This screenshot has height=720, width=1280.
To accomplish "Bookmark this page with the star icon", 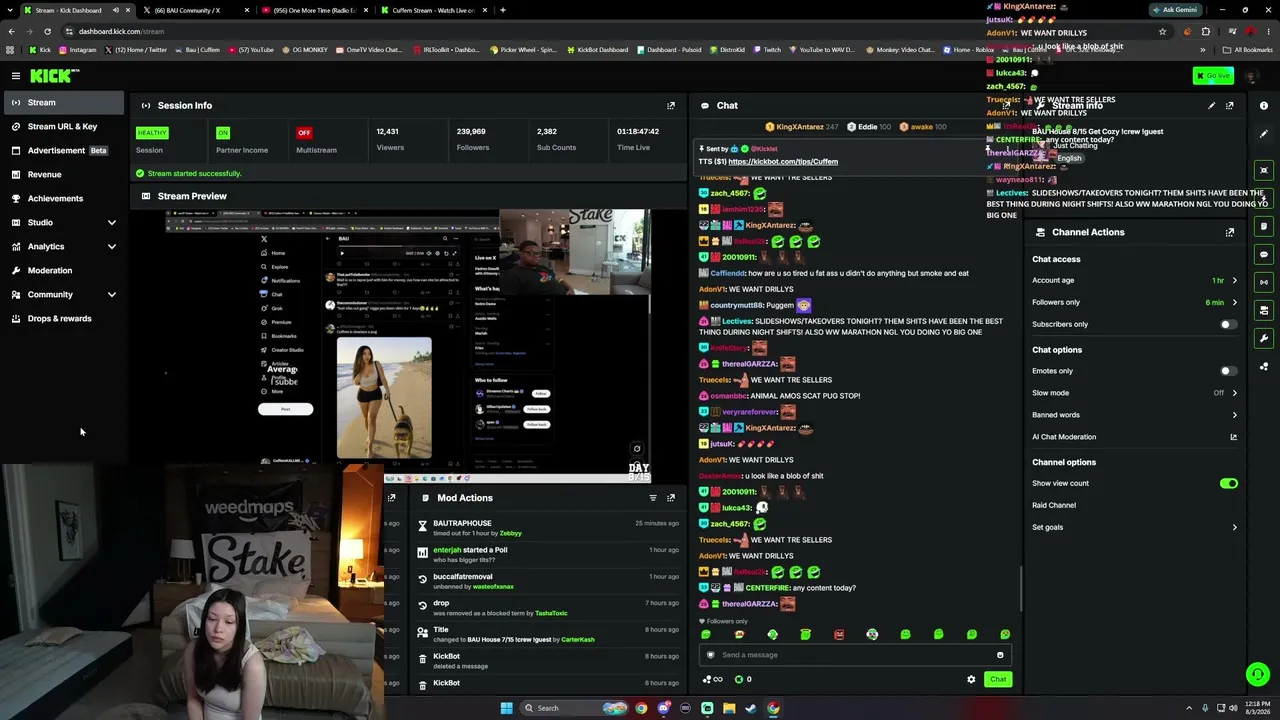I will click(1162, 31).
